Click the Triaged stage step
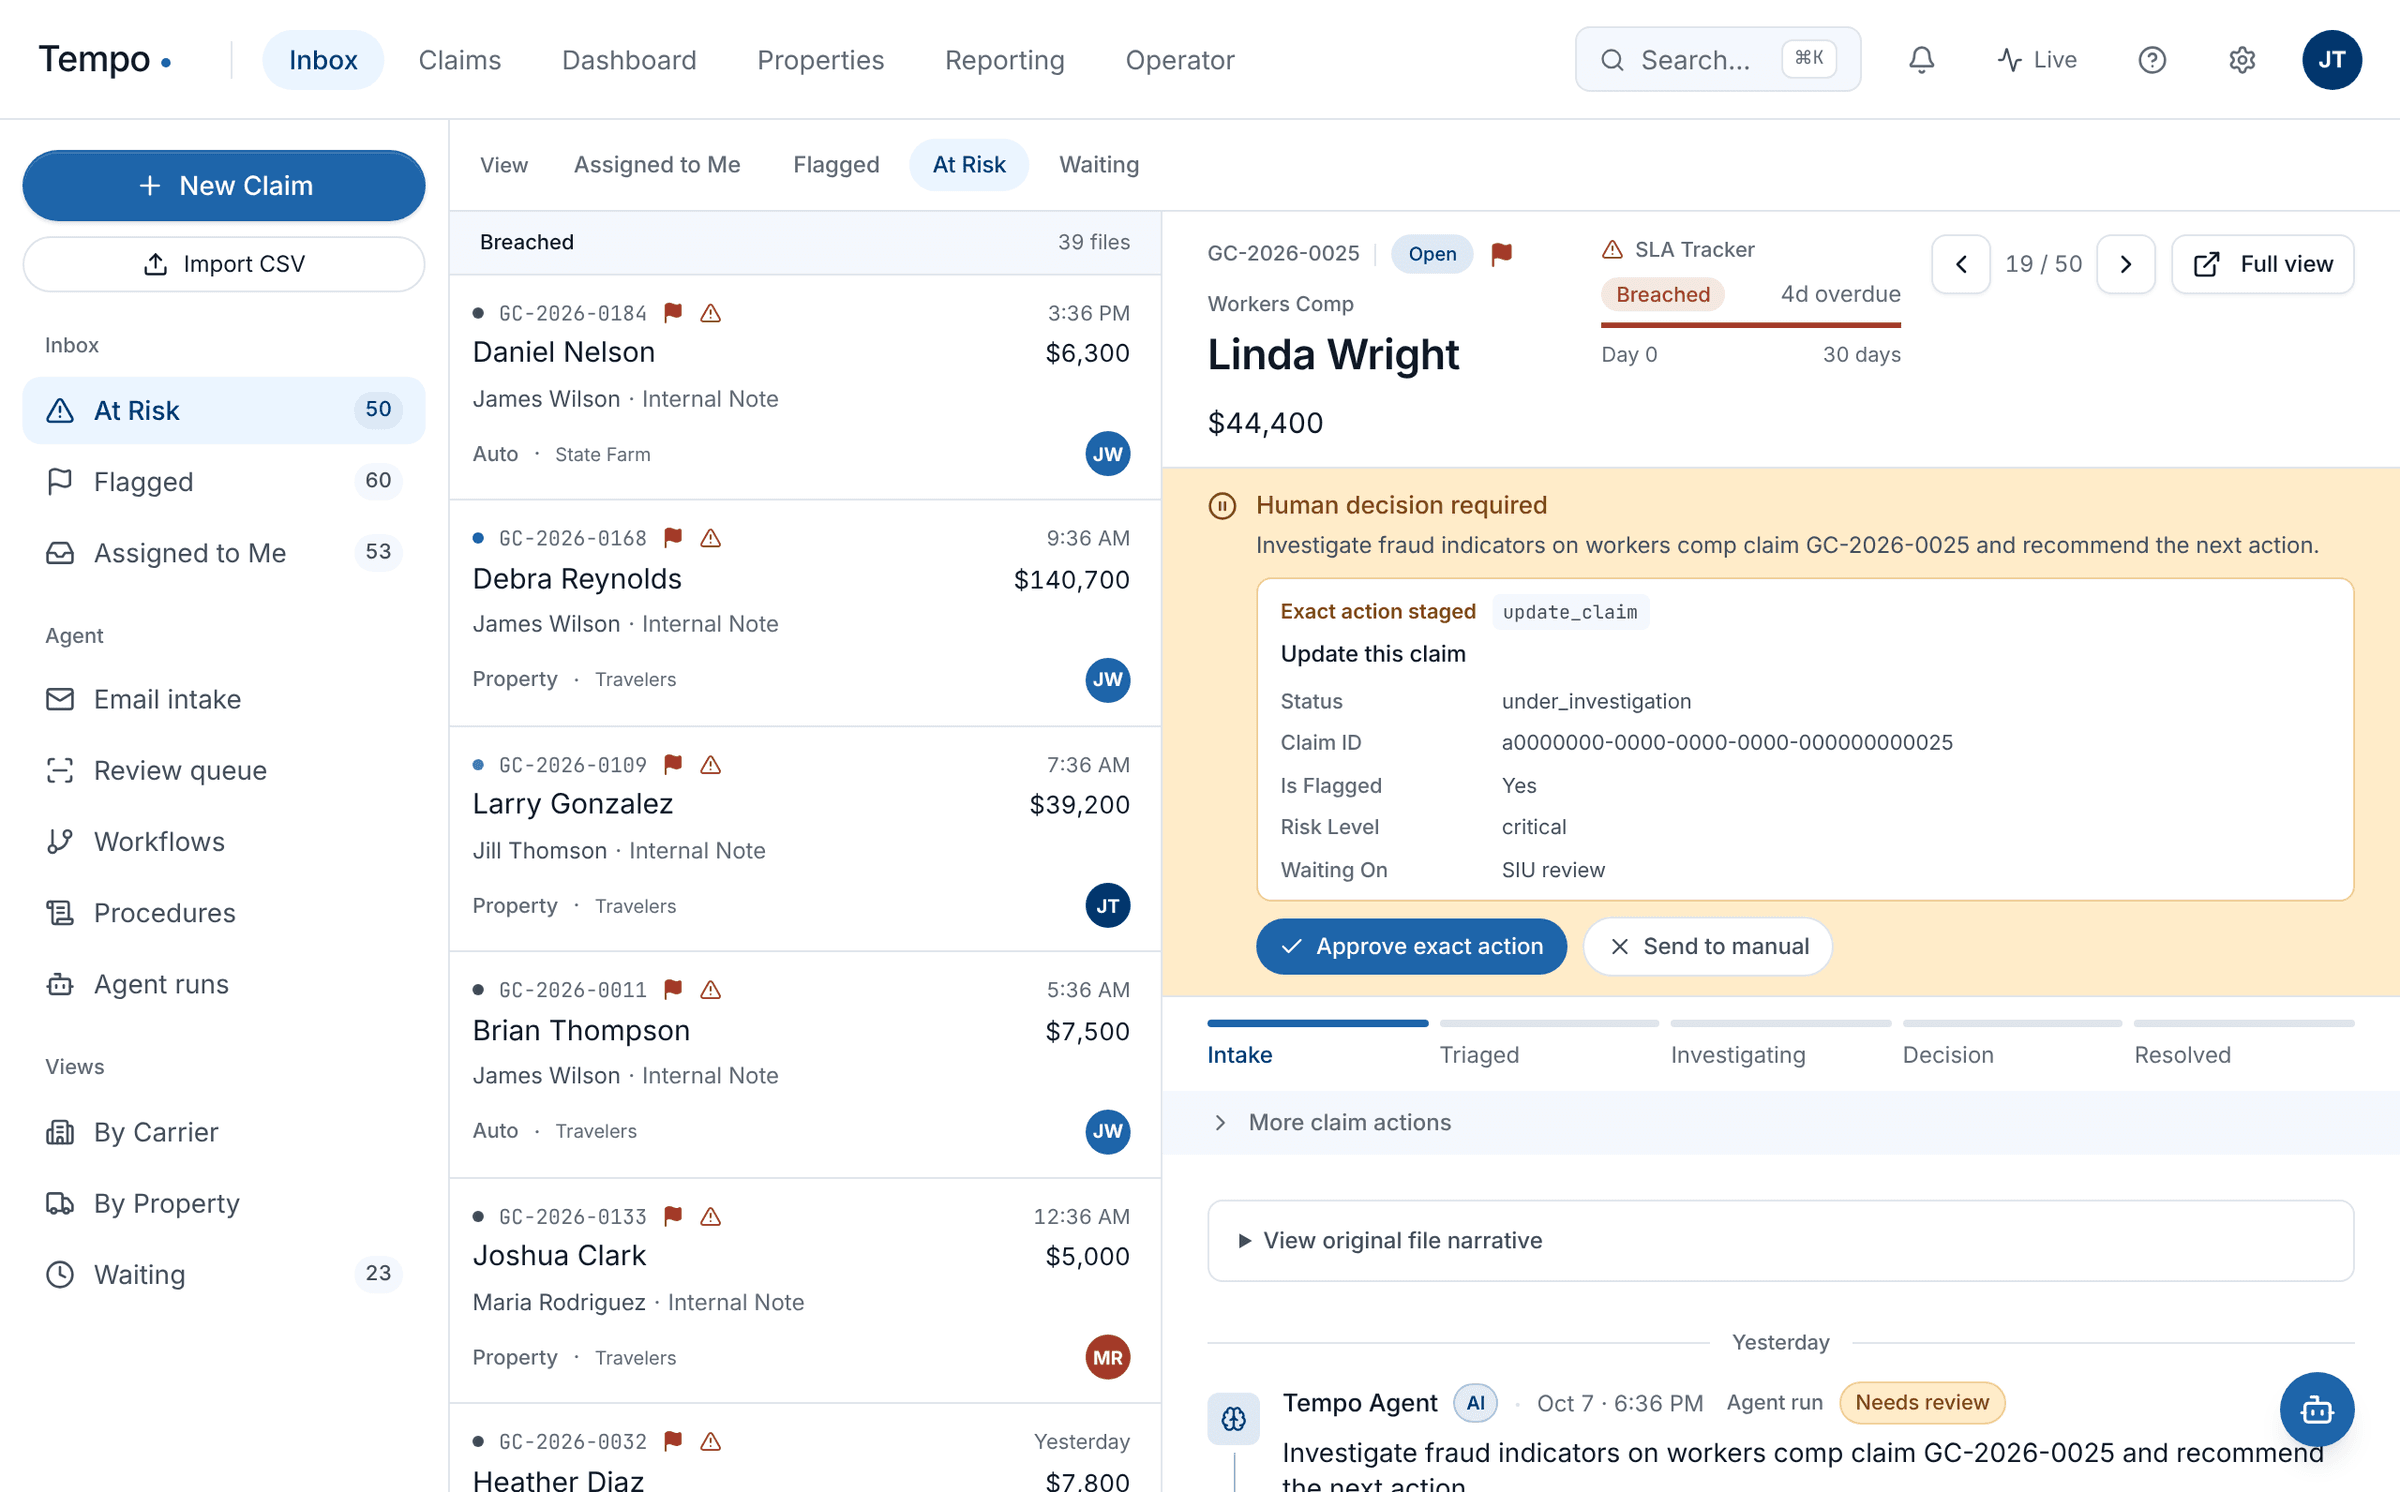 click(x=1549, y=1044)
